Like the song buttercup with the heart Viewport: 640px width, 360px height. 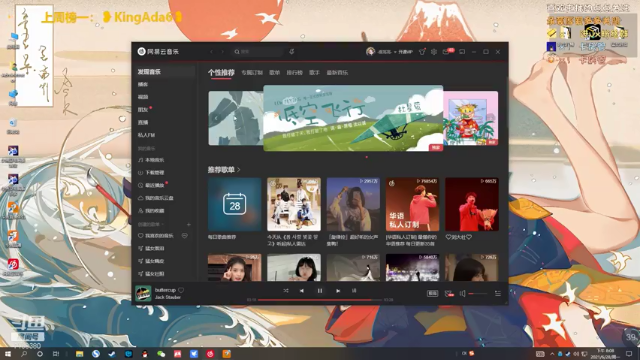click(181, 290)
